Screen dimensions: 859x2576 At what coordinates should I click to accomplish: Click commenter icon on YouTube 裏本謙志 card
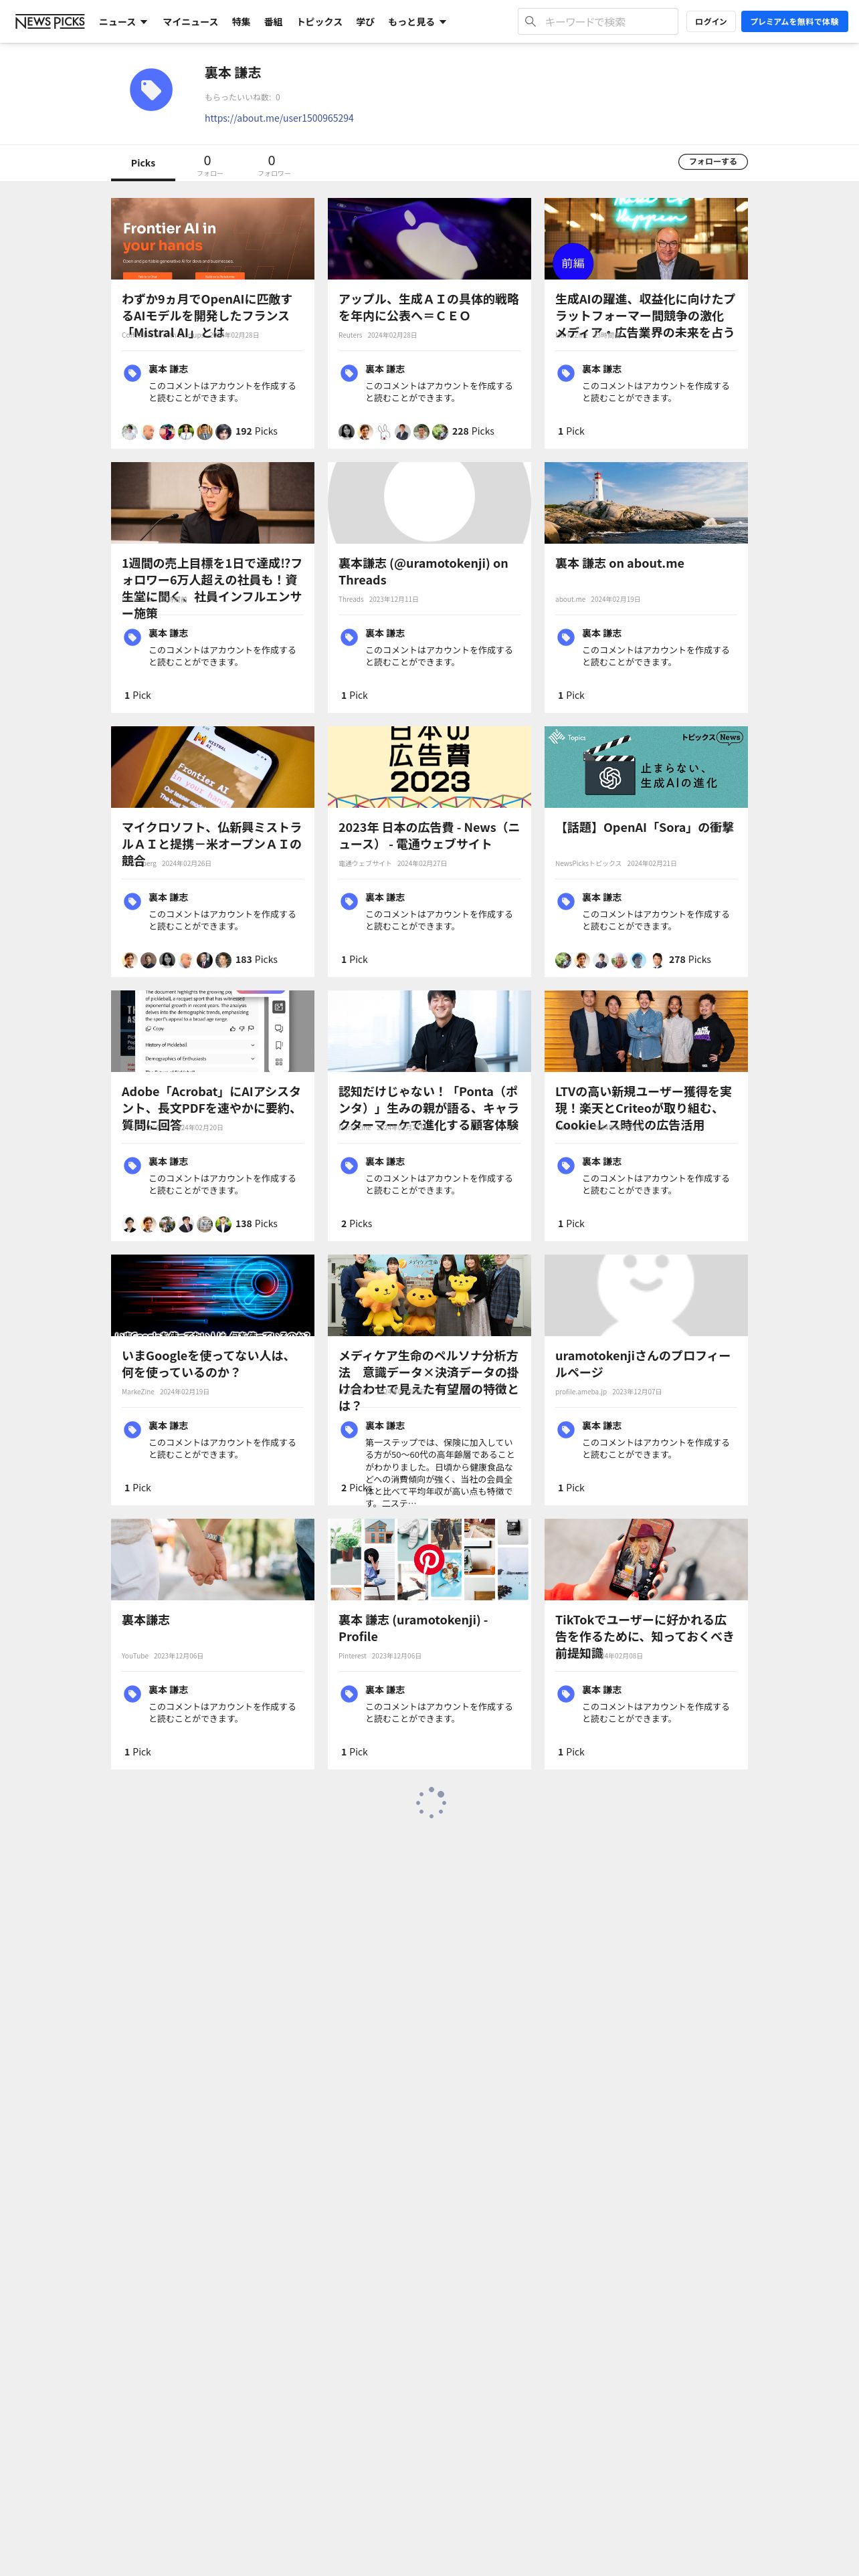[132, 1693]
